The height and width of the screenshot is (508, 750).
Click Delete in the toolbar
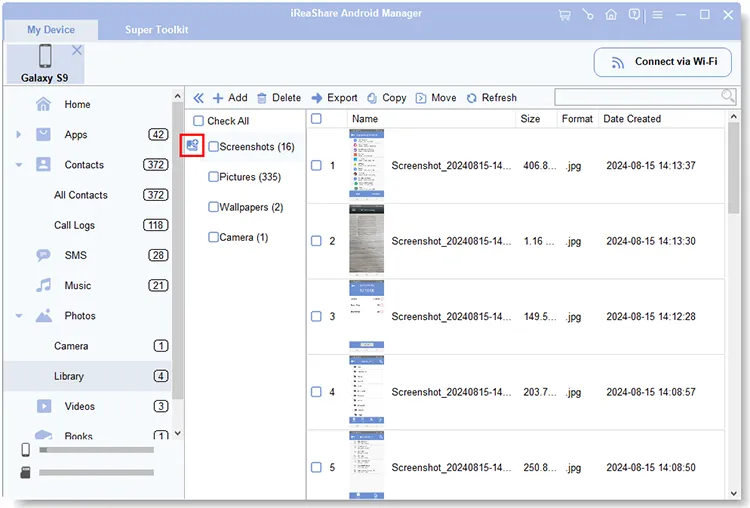click(279, 98)
